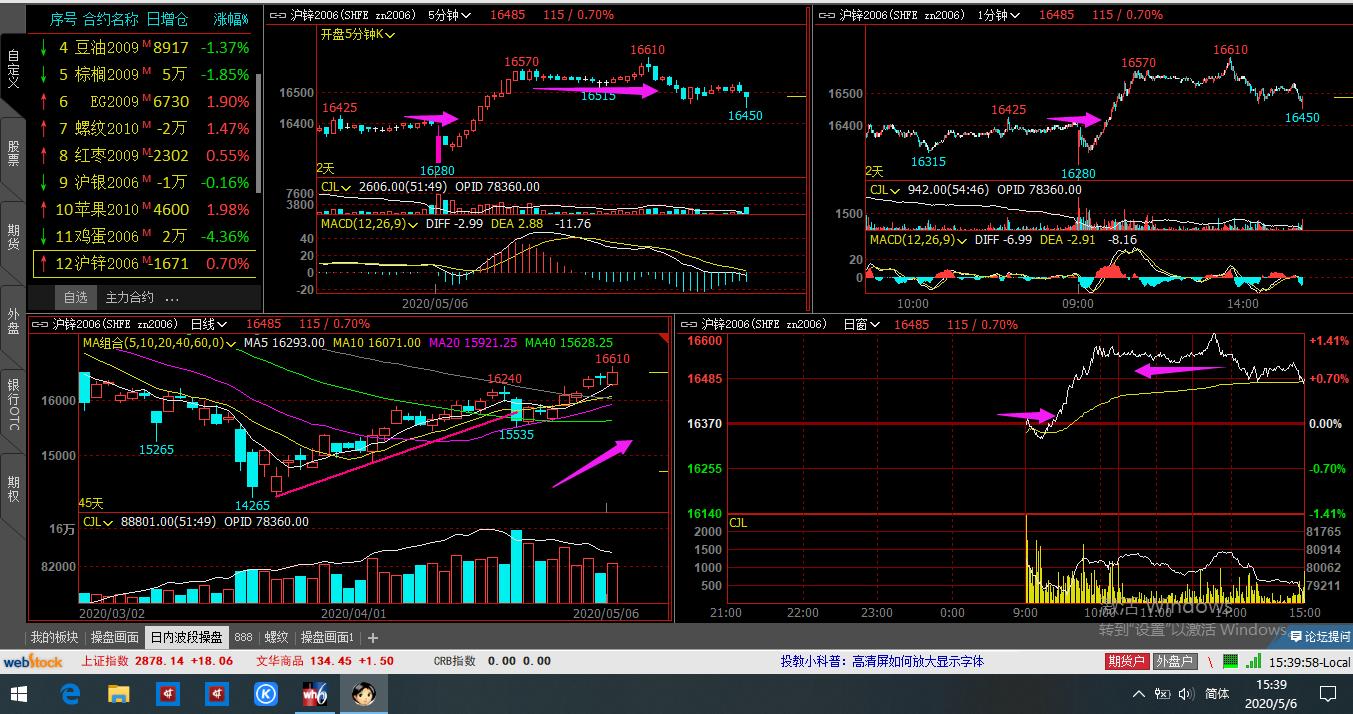
Task: Open Windows Start menu
Action: [20, 693]
